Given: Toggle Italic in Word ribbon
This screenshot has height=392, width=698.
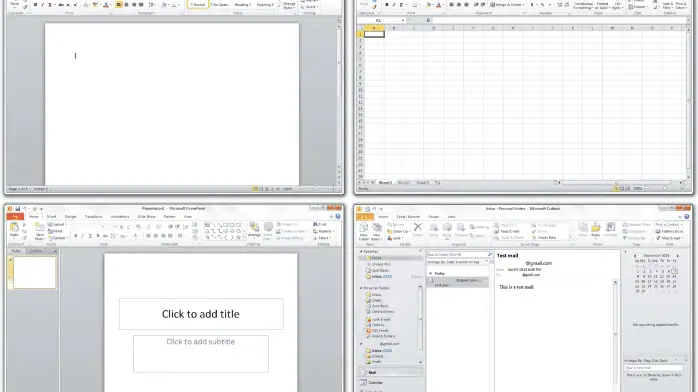Looking at the screenshot, I should (42, 5).
